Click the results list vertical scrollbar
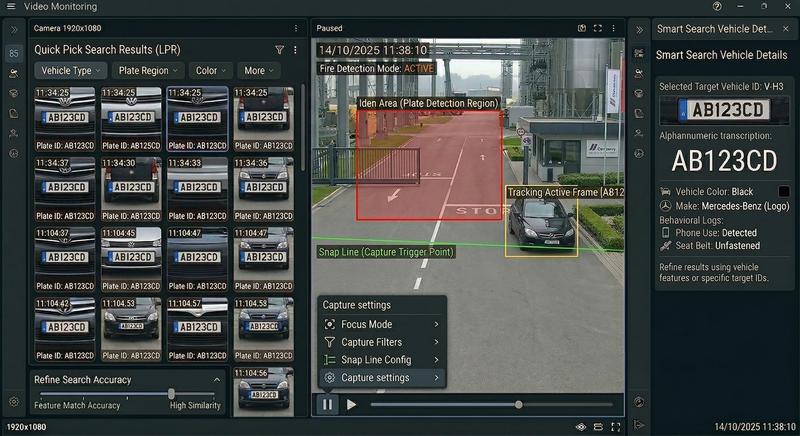Image resolution: width=800 pixels, height=436 pixels. pos(304,127)
